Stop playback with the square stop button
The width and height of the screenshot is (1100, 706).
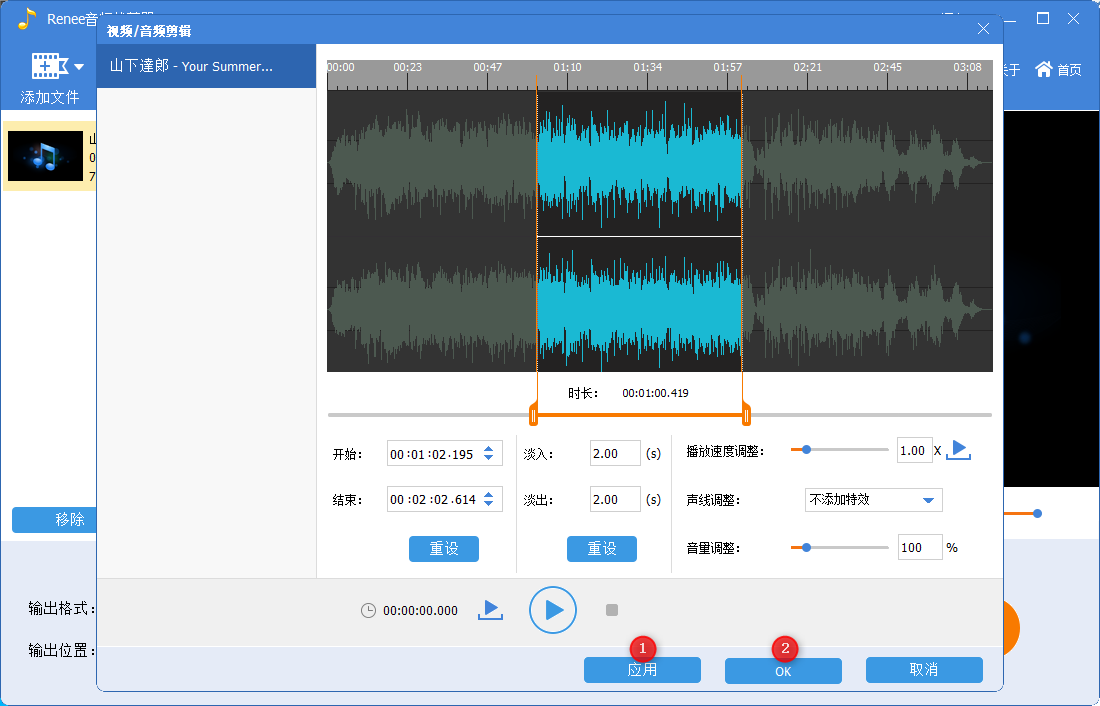(x=612, y=610)
